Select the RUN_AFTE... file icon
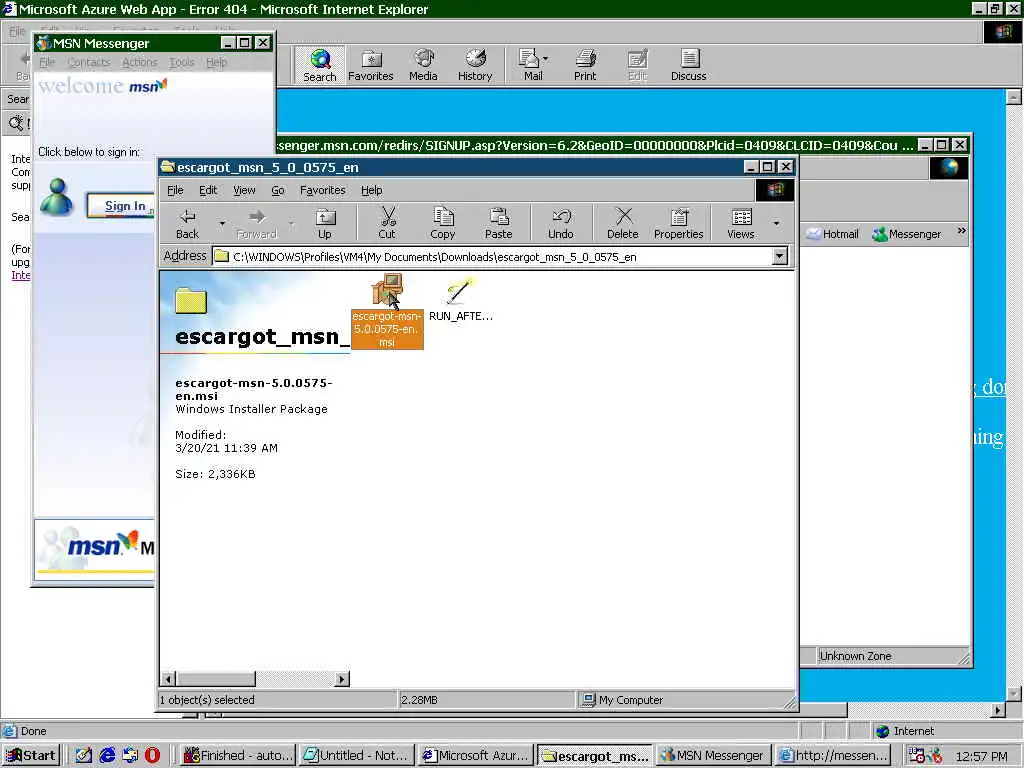This screenshot has width=1024, height=768. click(x=460, y=300)
